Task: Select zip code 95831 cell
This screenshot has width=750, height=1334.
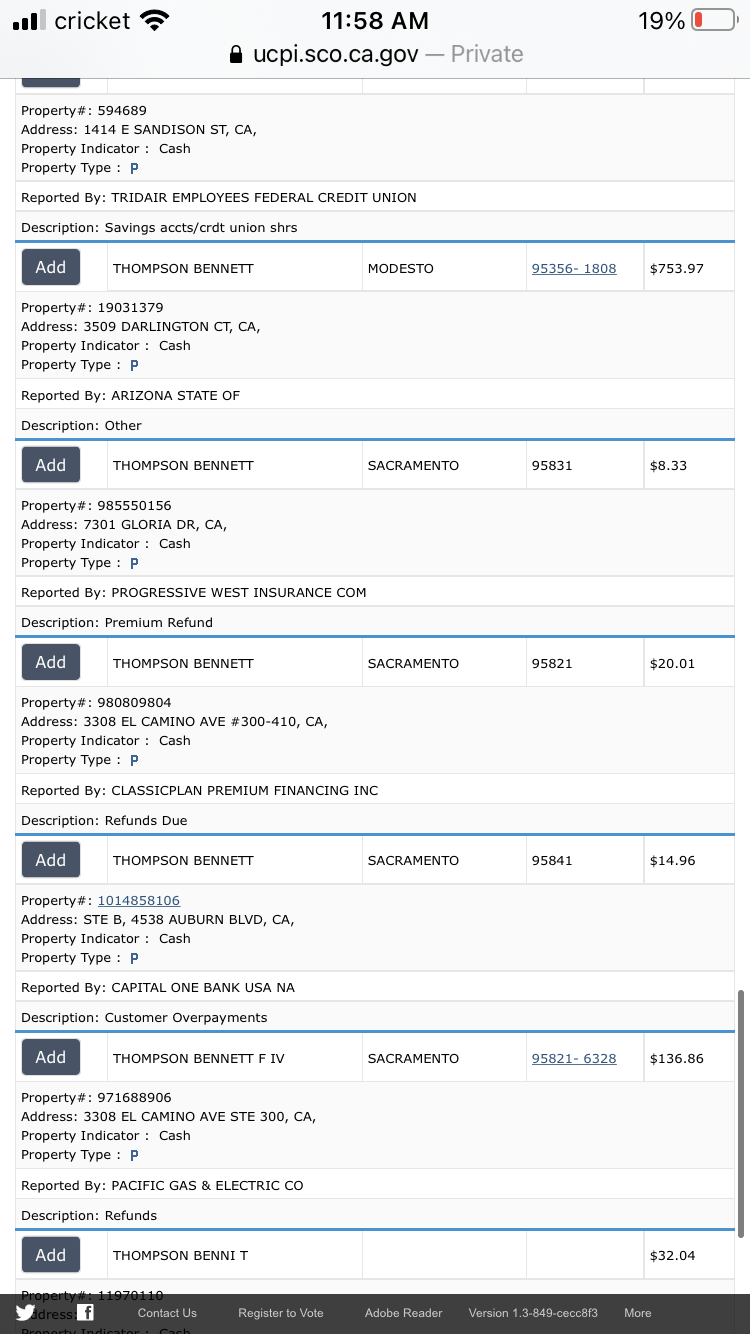Action: click(x=585, y=465)
